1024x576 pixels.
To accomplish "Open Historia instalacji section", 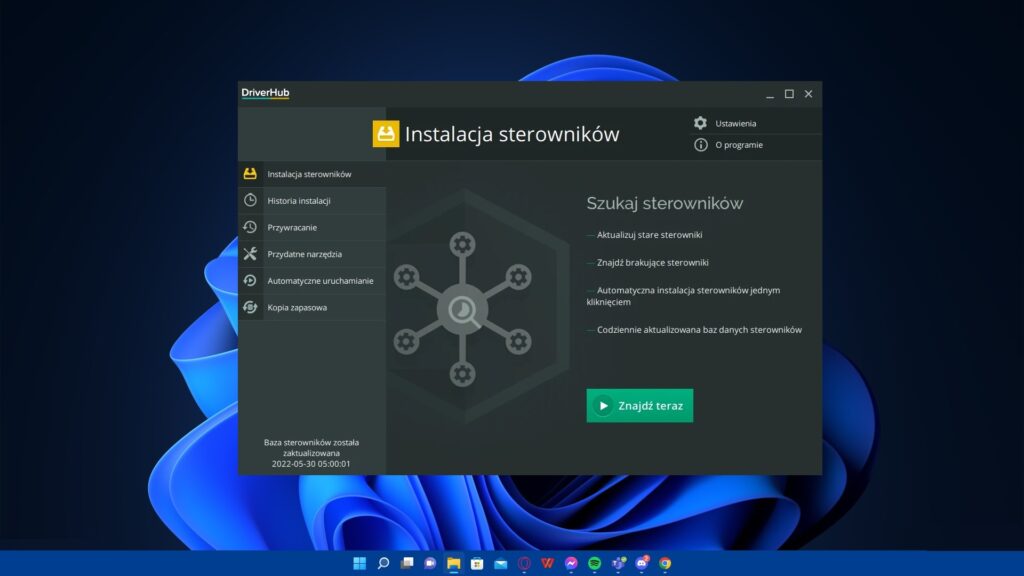I will 312,200.
